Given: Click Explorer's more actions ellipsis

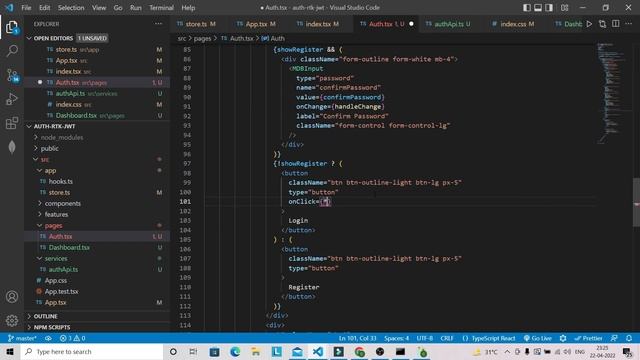Looking at the screenshot, I should coord(158,24).
